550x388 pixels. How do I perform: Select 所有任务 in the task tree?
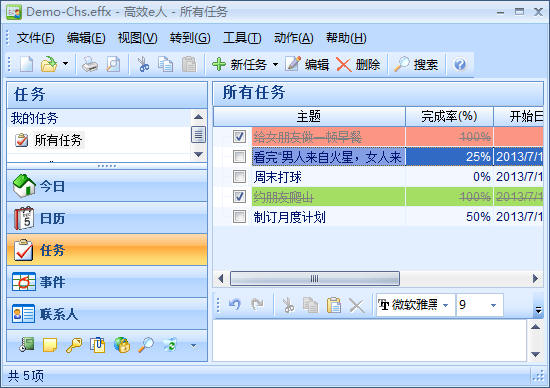(58, 140)
